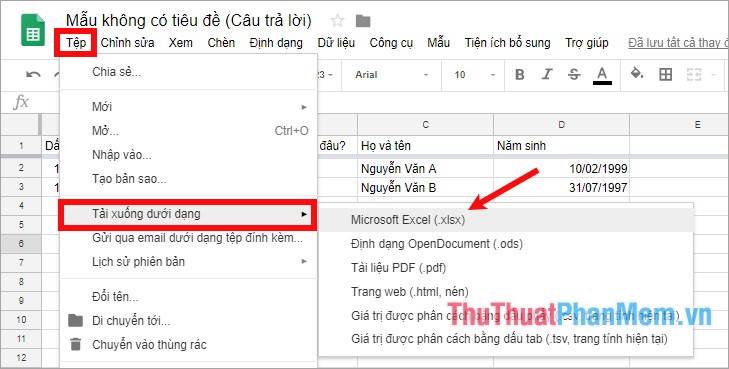729x369 pixels.
Task: Choose Mở... from the file menu
Action: pyautogui.click(x=188, y=131)
